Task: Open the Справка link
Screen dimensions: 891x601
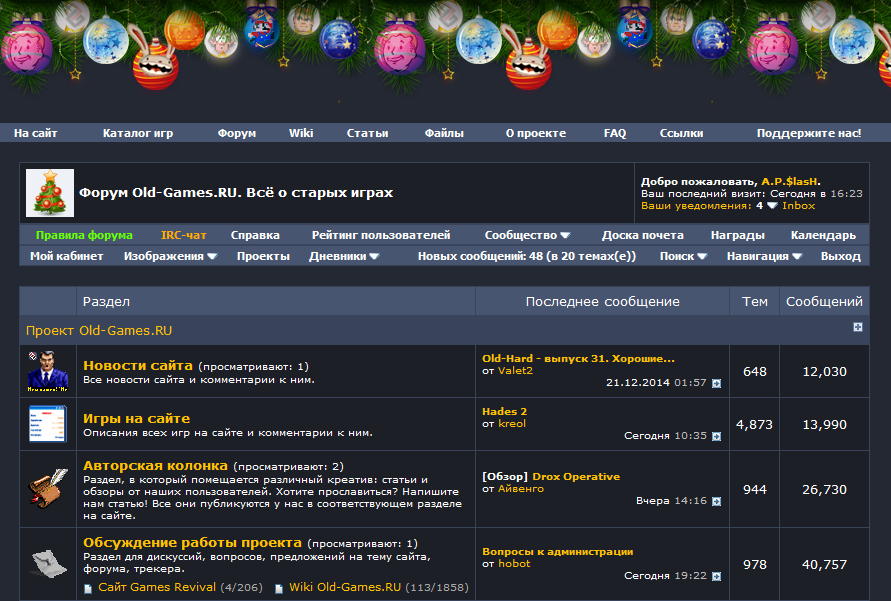Action: point(255,235)
